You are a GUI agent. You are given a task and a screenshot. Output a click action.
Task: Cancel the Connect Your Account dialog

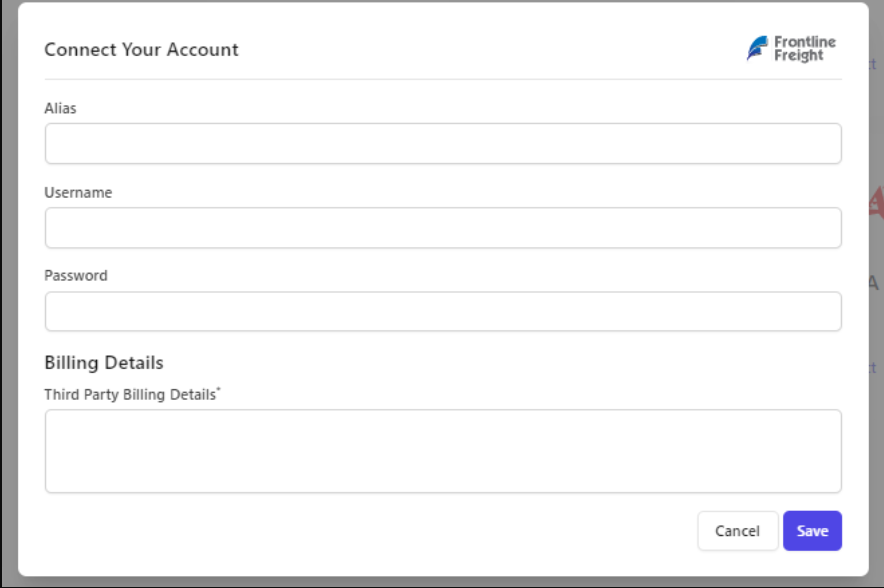[x=737, y=530]
